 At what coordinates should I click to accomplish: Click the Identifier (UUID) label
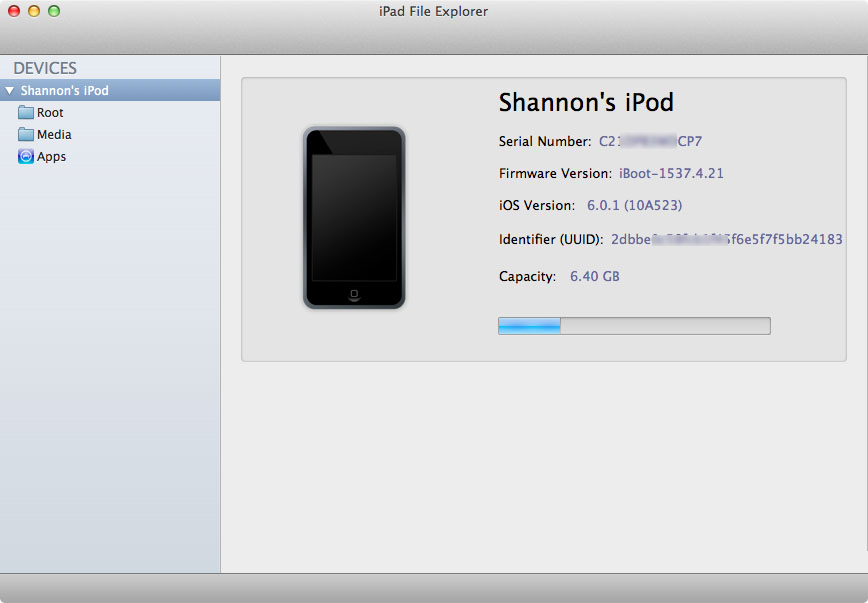pyautogui.click(x=551, y=239)
